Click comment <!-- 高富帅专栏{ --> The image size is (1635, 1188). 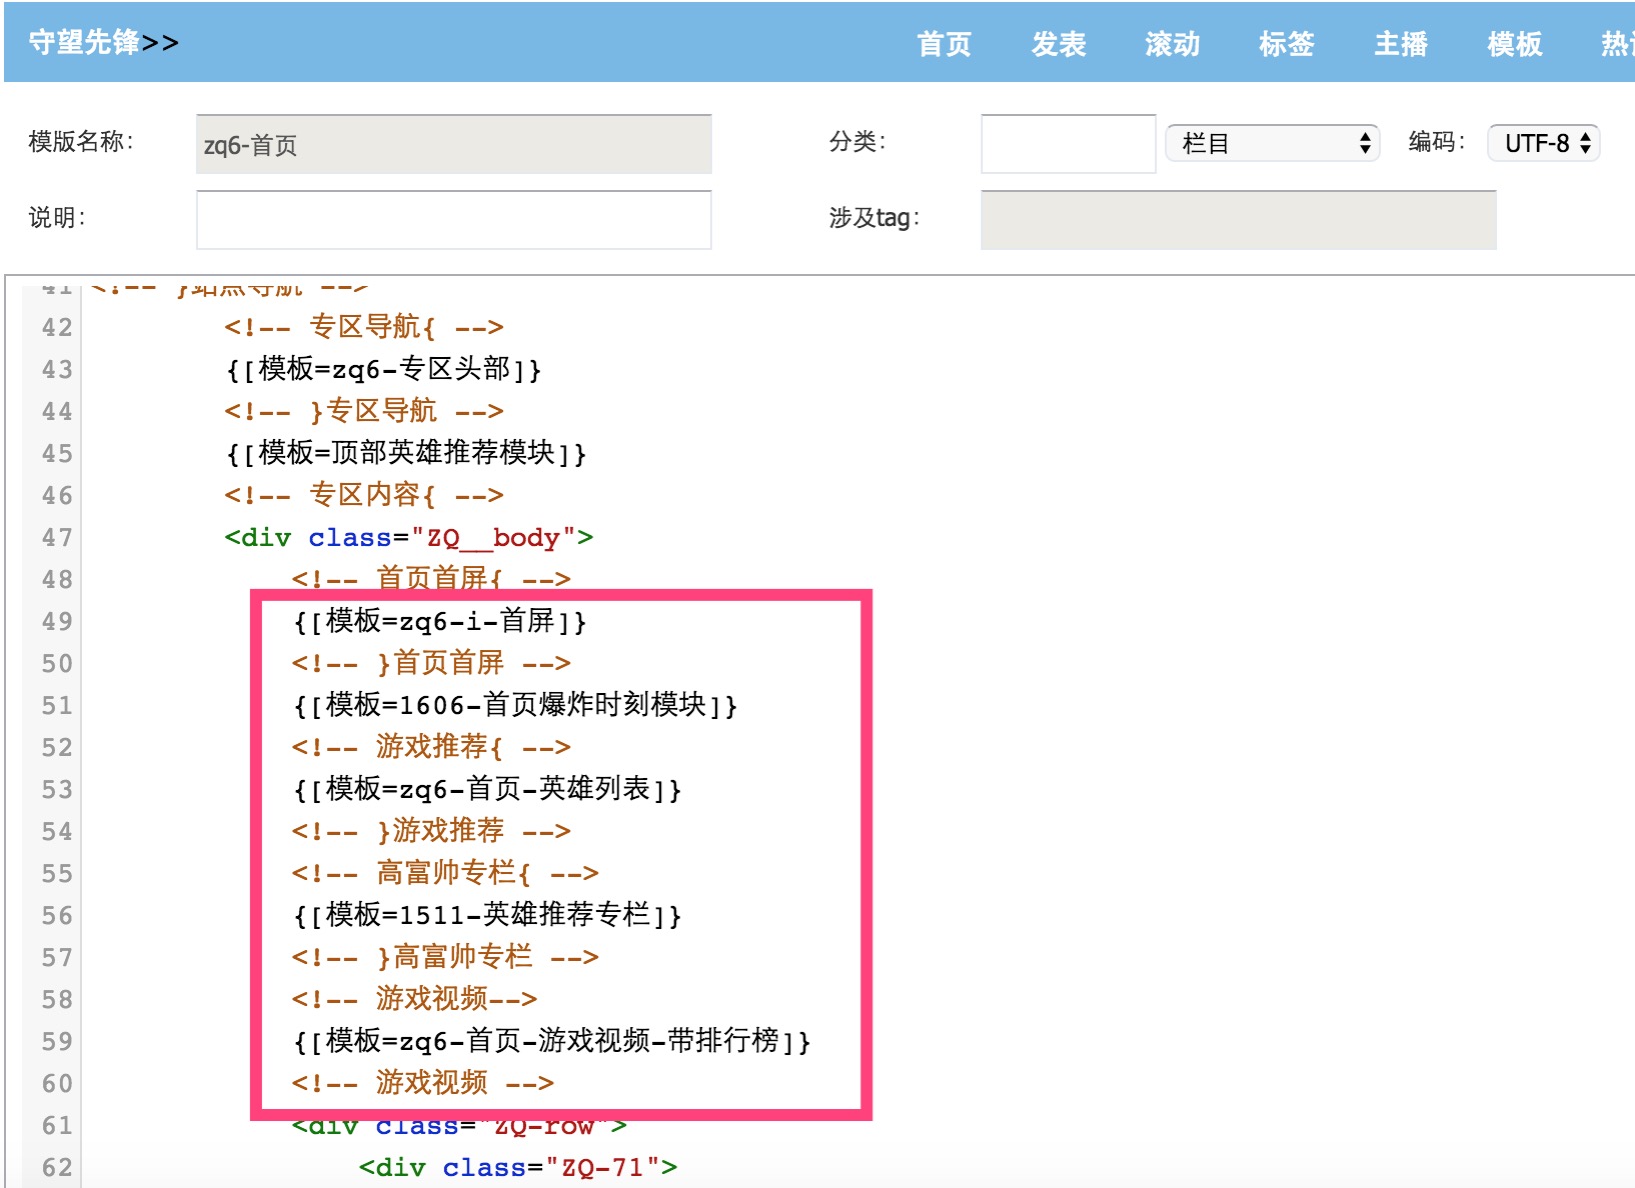click(445, 874)
